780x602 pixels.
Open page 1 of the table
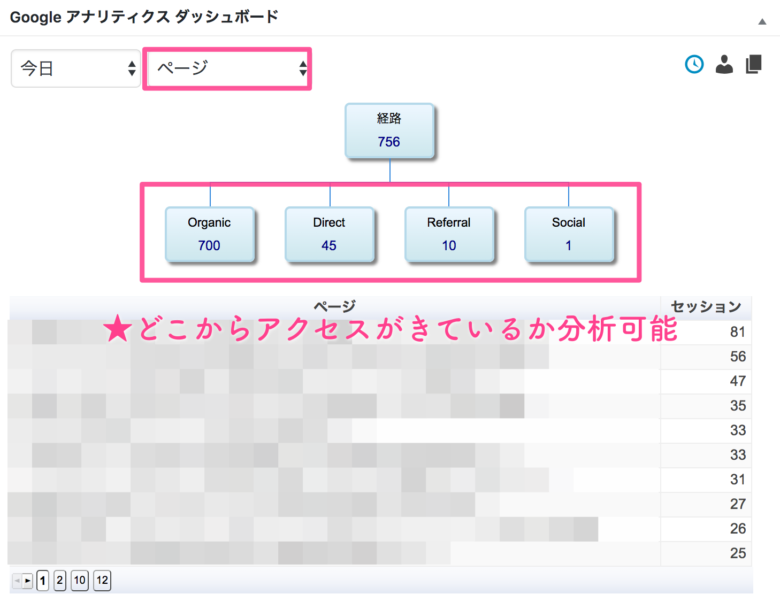click(43, 581)
